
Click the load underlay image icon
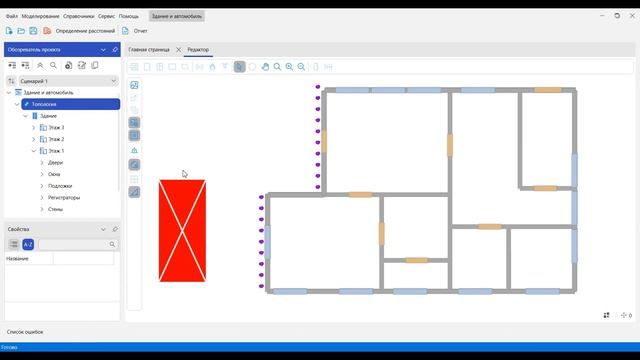tap(134, 85)
